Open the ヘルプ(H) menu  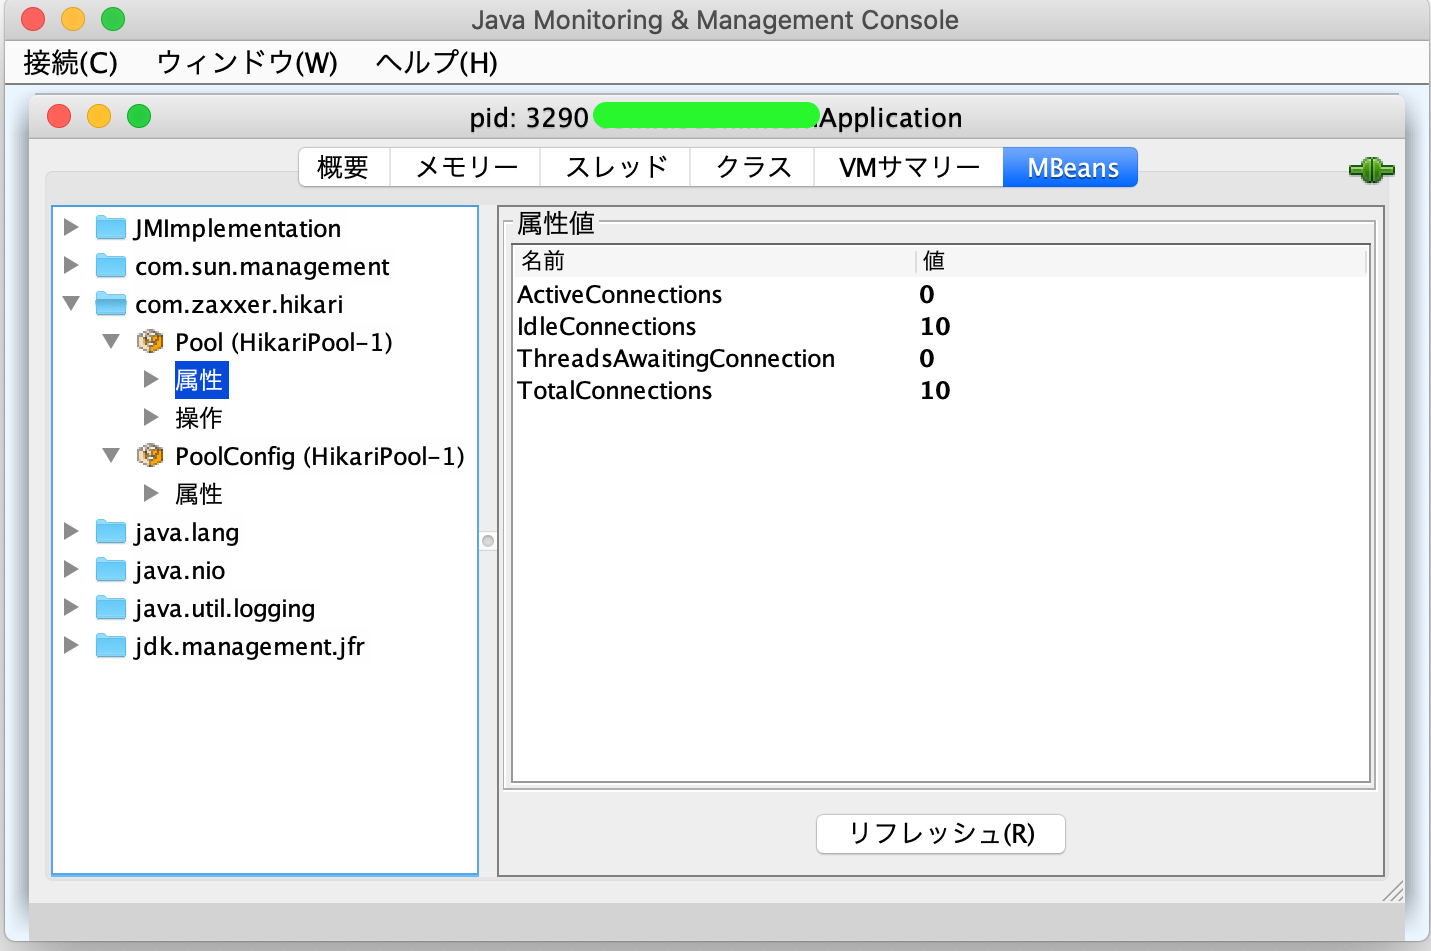435,62
